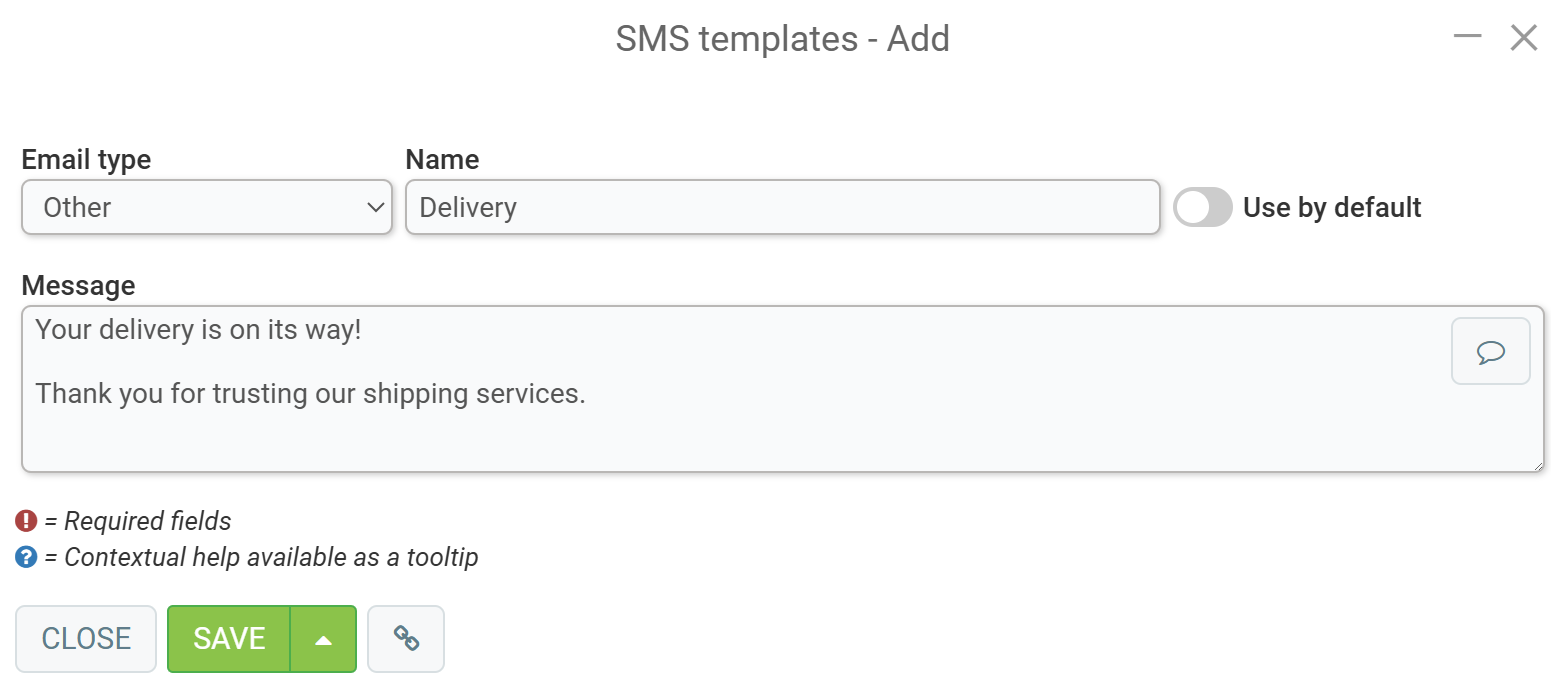Click the speech bubble icon in Message box
The image size is (1563, 681).
(x=1490, y=351)
